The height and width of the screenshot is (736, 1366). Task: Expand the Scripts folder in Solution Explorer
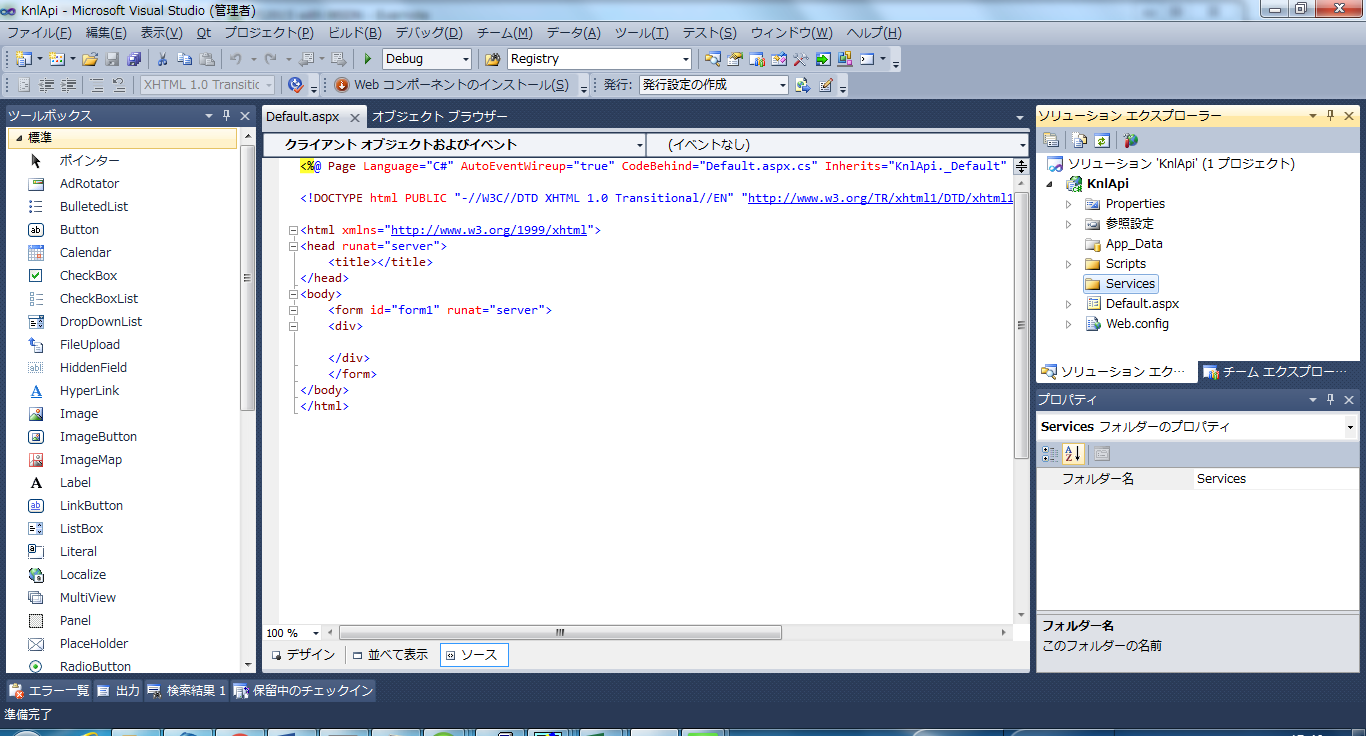coord(1068,264)
